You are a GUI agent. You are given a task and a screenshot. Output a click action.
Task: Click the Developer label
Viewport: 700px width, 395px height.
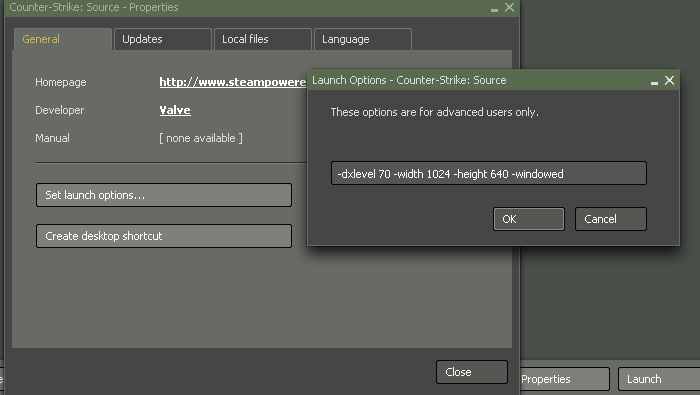click(x=59, y=110)
